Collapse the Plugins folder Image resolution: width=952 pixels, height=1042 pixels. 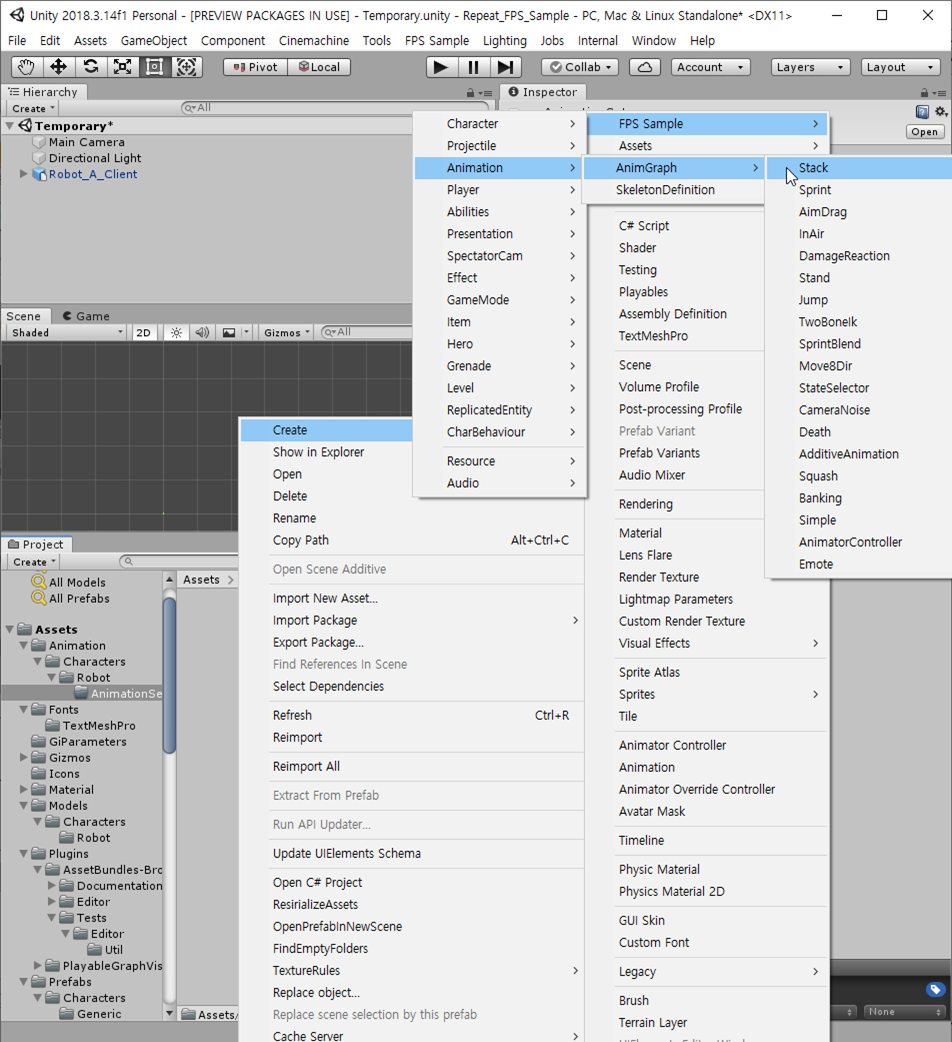[24, 853]
